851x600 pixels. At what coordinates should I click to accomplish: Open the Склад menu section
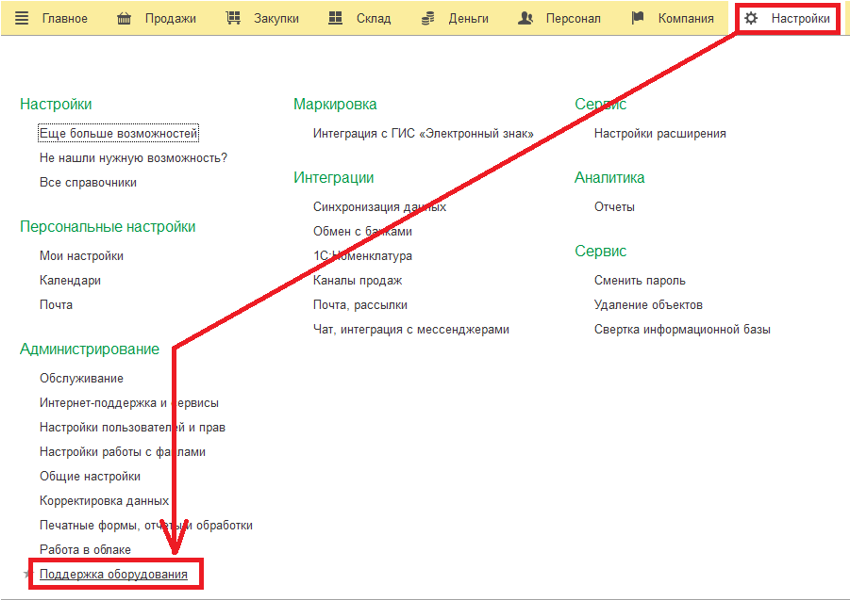pyautogui.click(x=373, y=18)
